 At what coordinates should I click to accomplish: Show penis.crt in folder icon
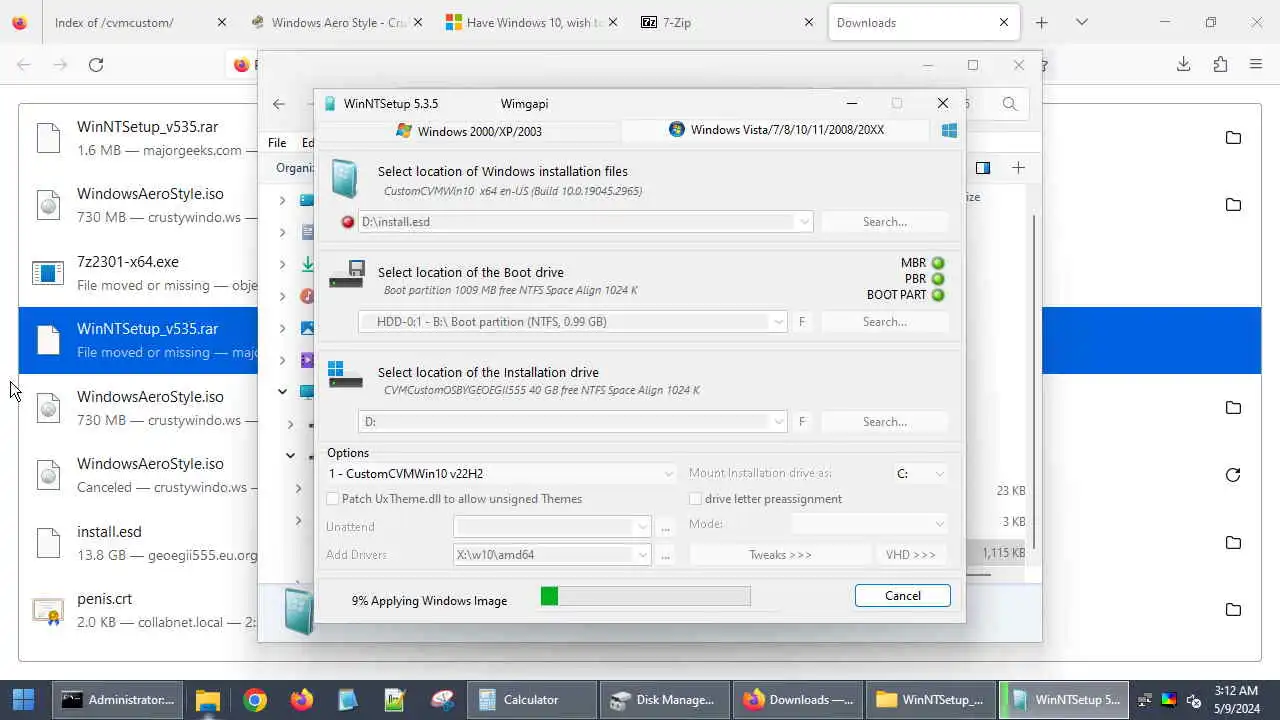tap(1233, 609)
